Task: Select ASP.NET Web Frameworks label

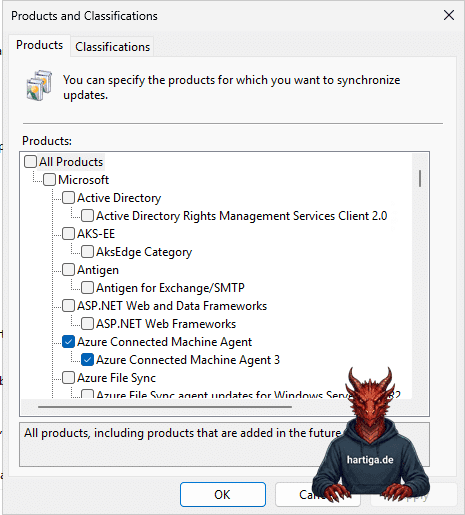Action: point(166,324)
